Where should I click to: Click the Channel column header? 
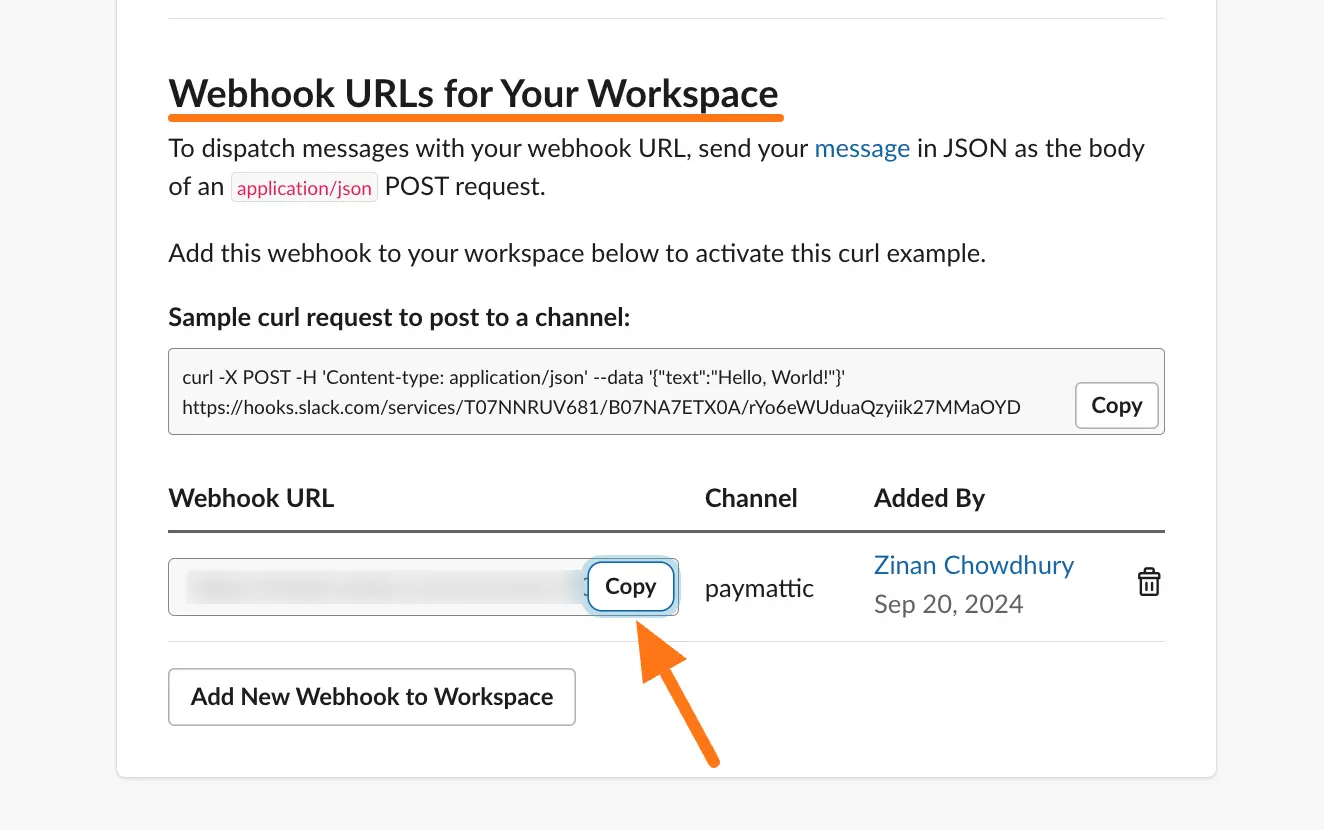pyautogui.click(x=751, y=498)
